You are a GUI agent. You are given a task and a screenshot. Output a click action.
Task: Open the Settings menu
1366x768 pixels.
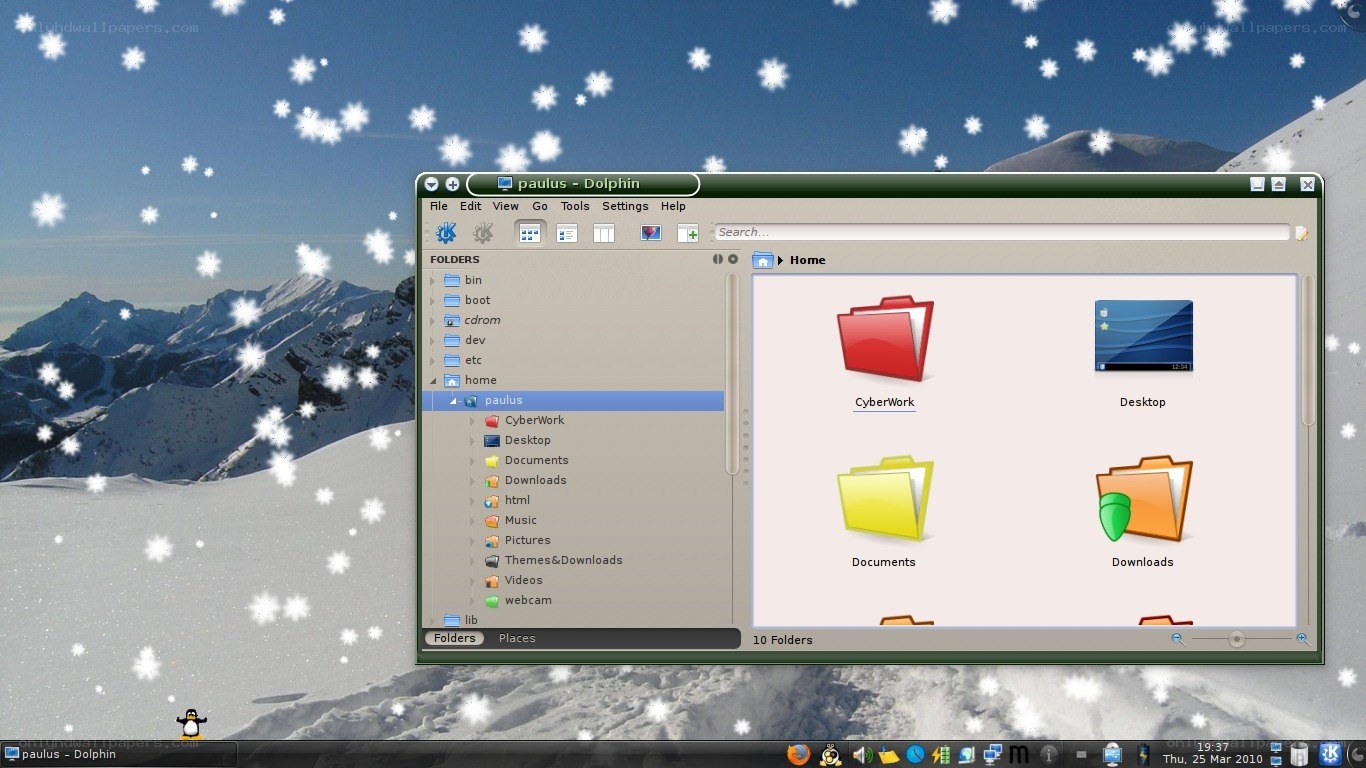(x=625, y=206)
